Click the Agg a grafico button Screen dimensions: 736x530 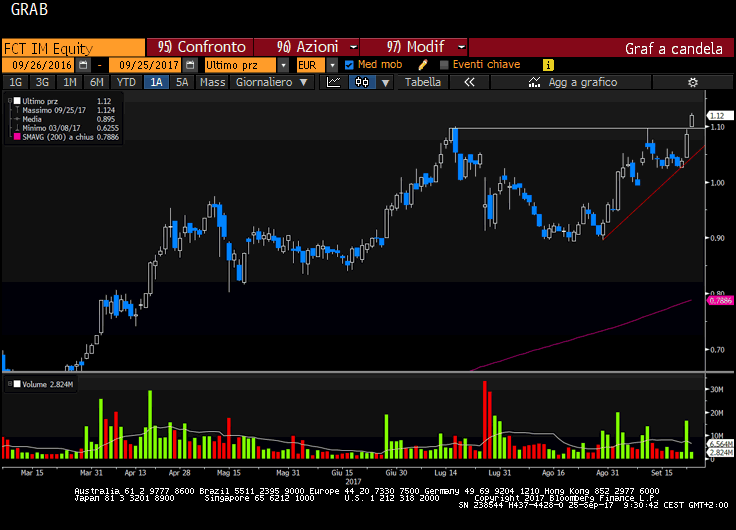point(582,83)
